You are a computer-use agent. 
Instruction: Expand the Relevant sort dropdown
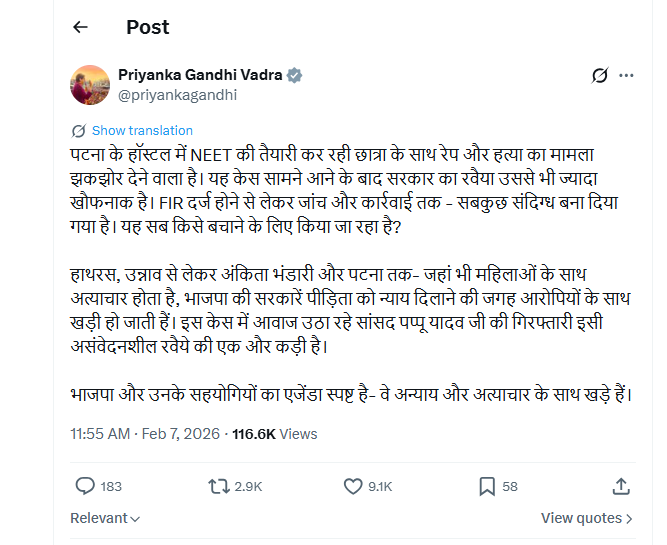point(105,518)
